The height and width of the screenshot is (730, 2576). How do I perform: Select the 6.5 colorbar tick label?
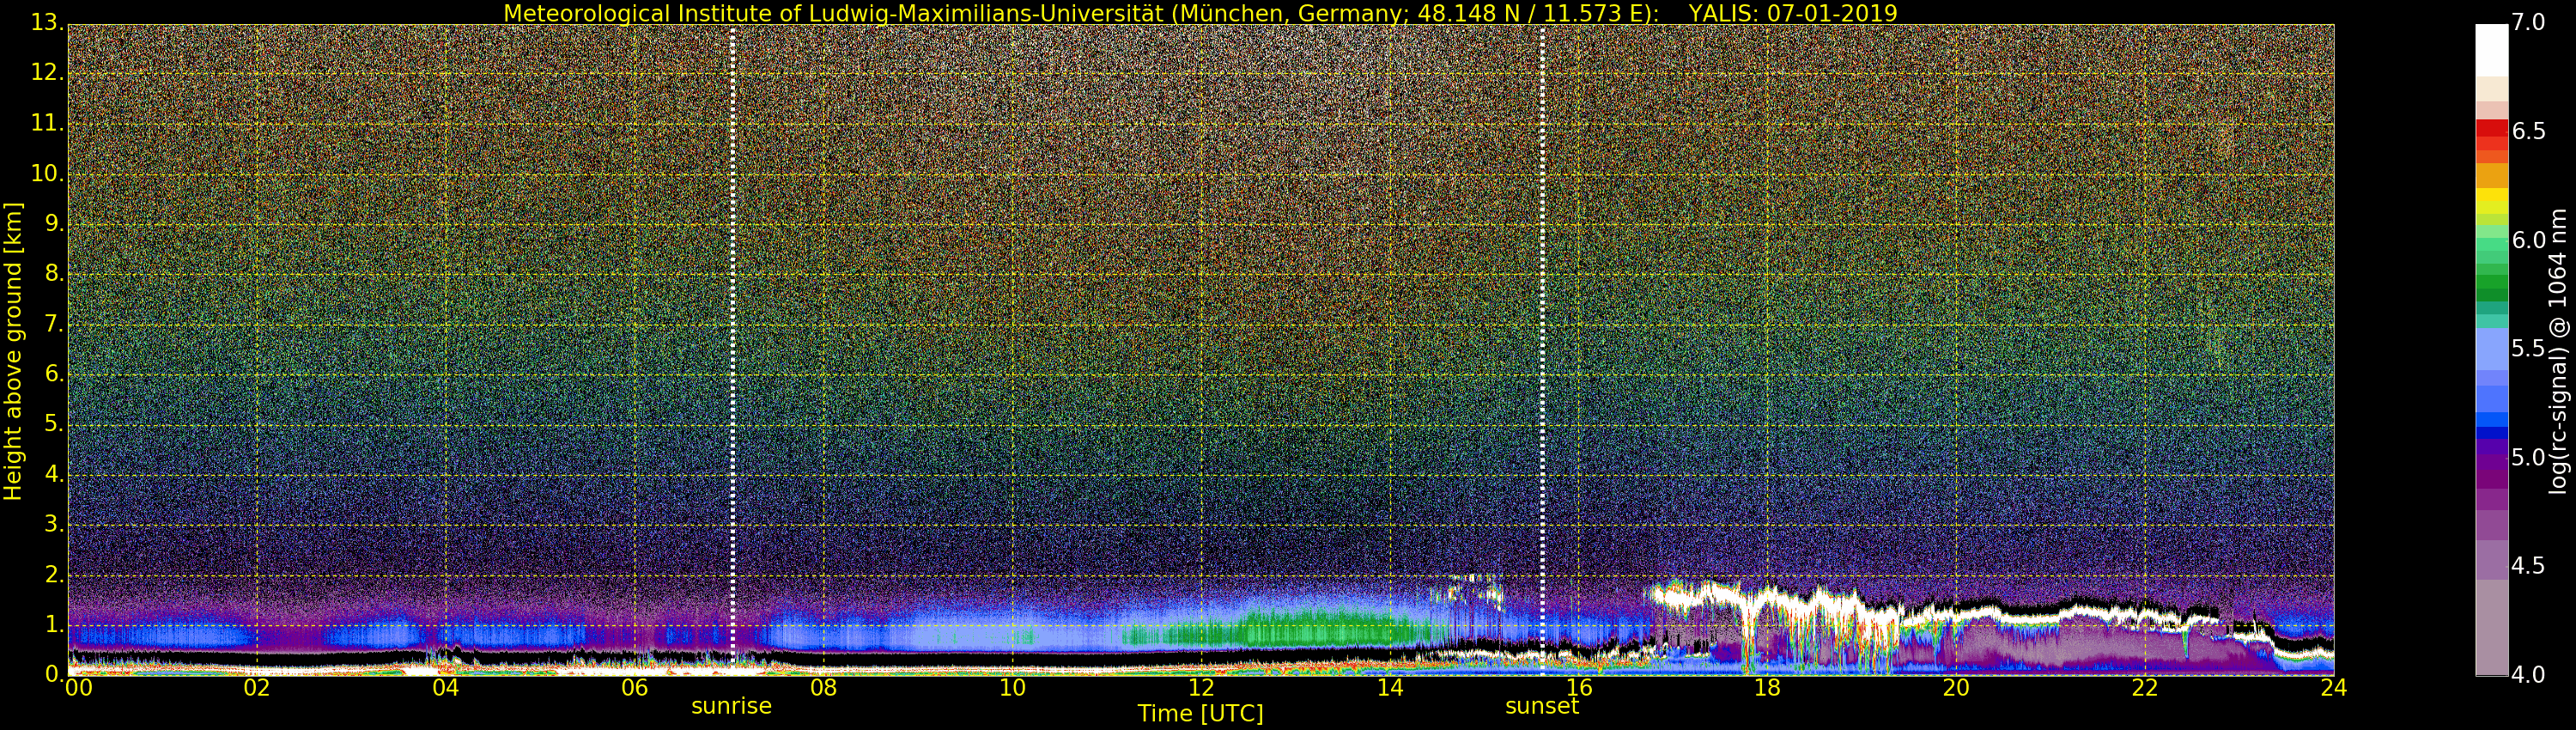point(2529,131)
